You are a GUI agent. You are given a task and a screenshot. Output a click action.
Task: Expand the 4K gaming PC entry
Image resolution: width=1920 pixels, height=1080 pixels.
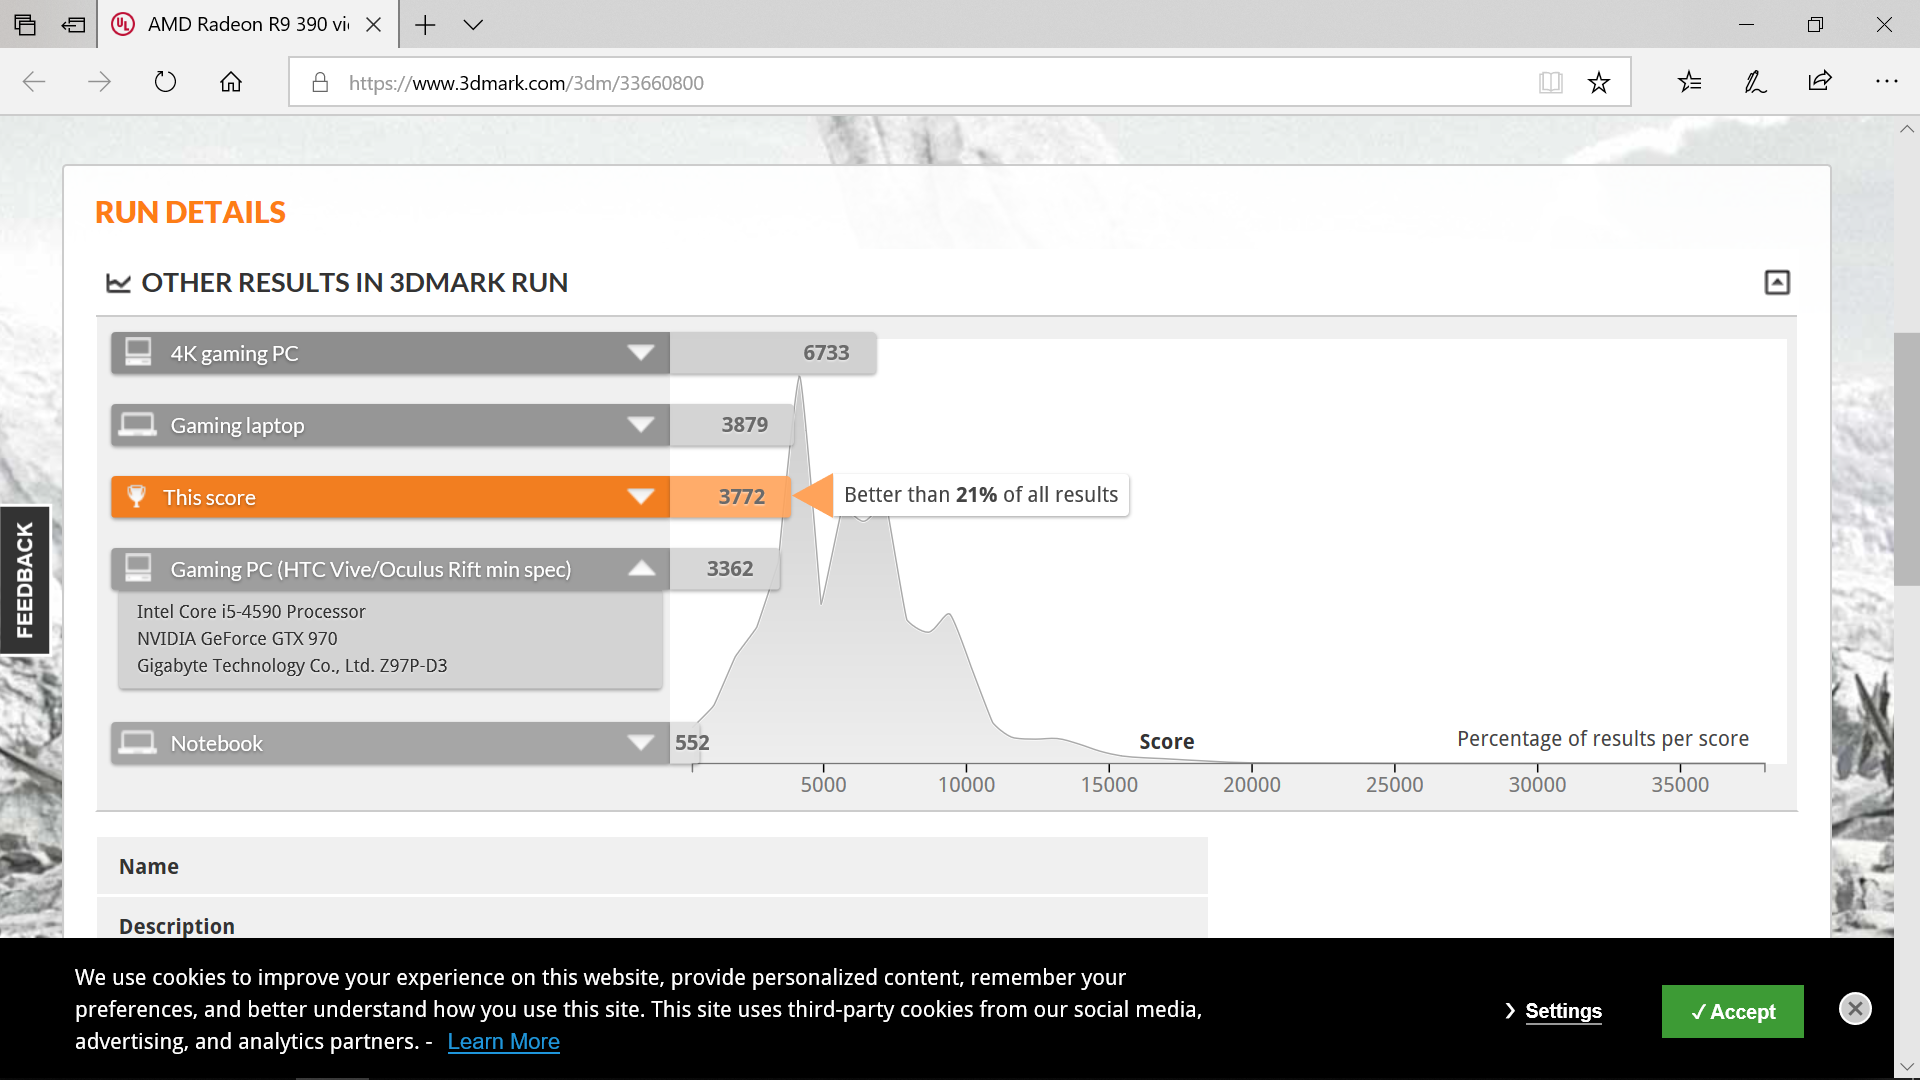click(640, 353)
